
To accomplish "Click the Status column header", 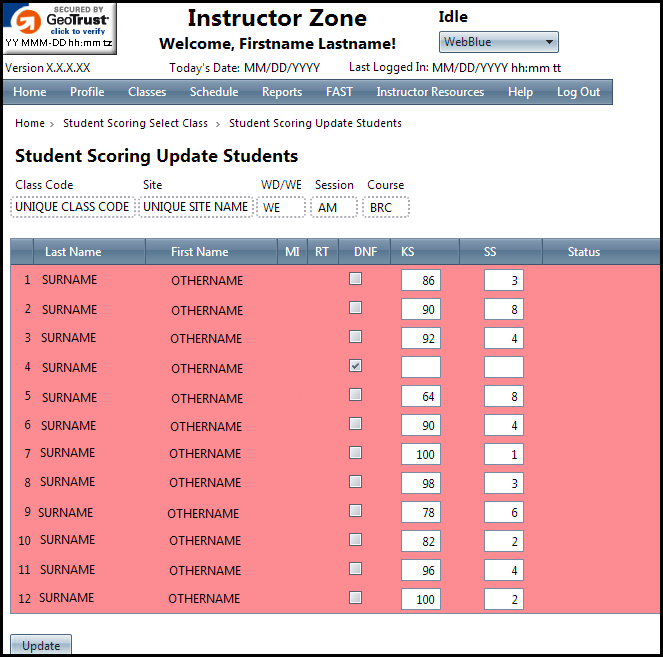I will [x=601, y=252].
